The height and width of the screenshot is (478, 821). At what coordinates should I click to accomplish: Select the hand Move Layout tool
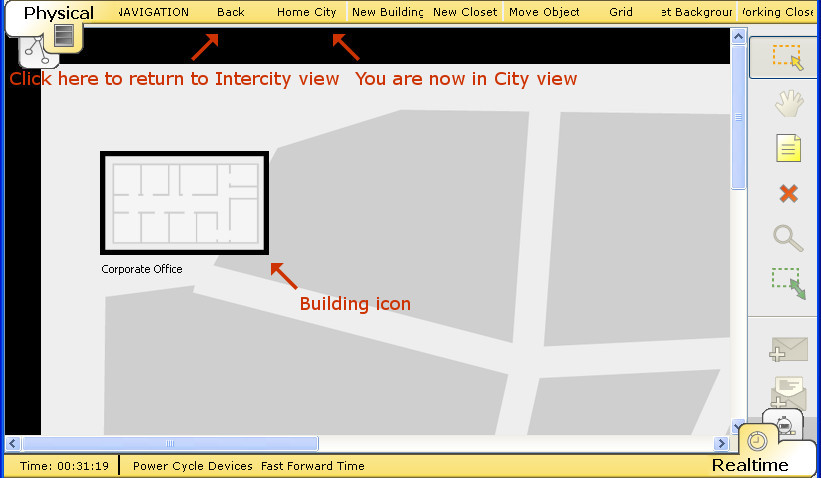(x=789, y=103)
